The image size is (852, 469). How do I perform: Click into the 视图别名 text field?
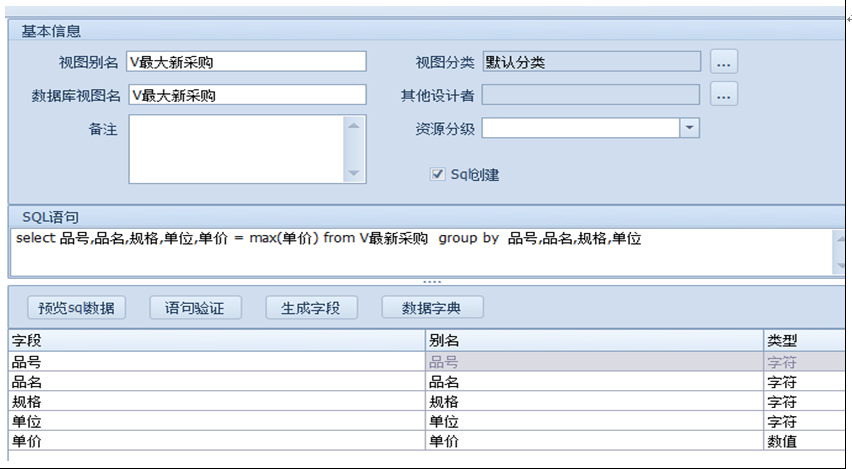247,62
